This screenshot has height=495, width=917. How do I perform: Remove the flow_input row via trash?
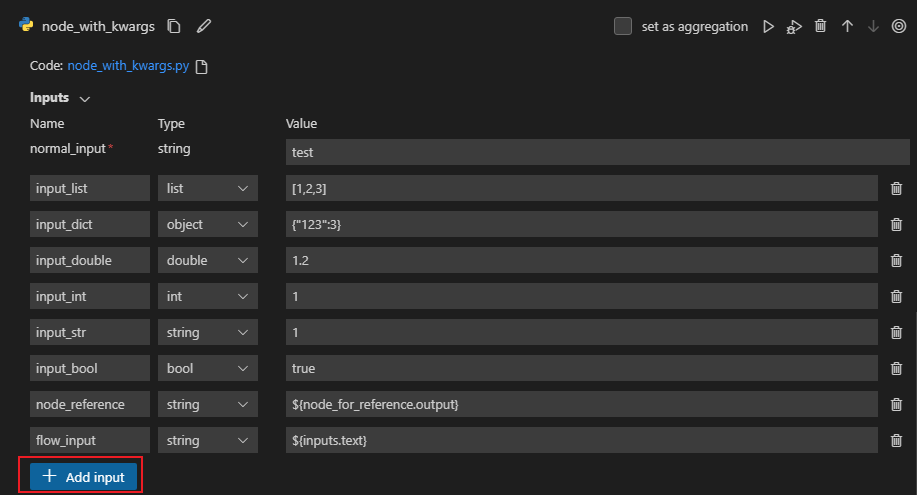(896, 440)
